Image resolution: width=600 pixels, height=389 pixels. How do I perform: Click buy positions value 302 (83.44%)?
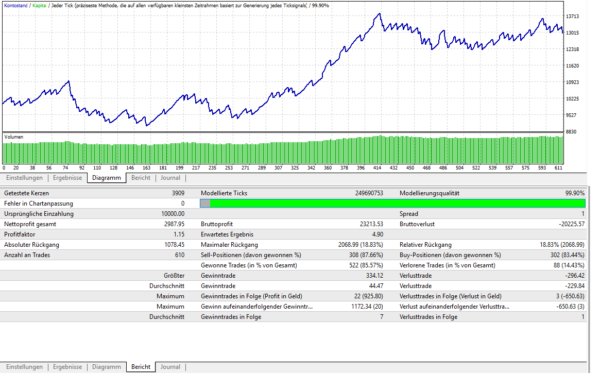[567, 255]
